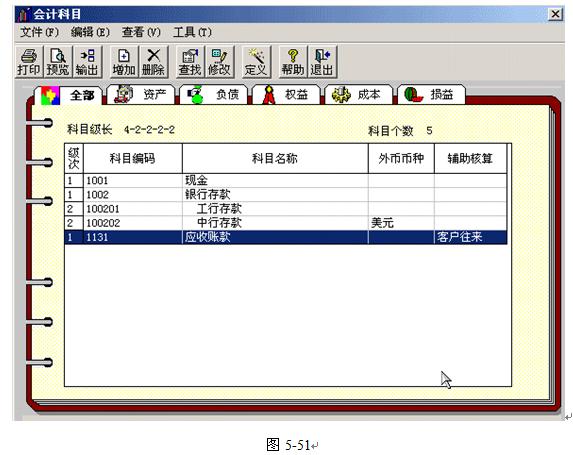
Task: Add a new account with 增加
Action: 124,61
